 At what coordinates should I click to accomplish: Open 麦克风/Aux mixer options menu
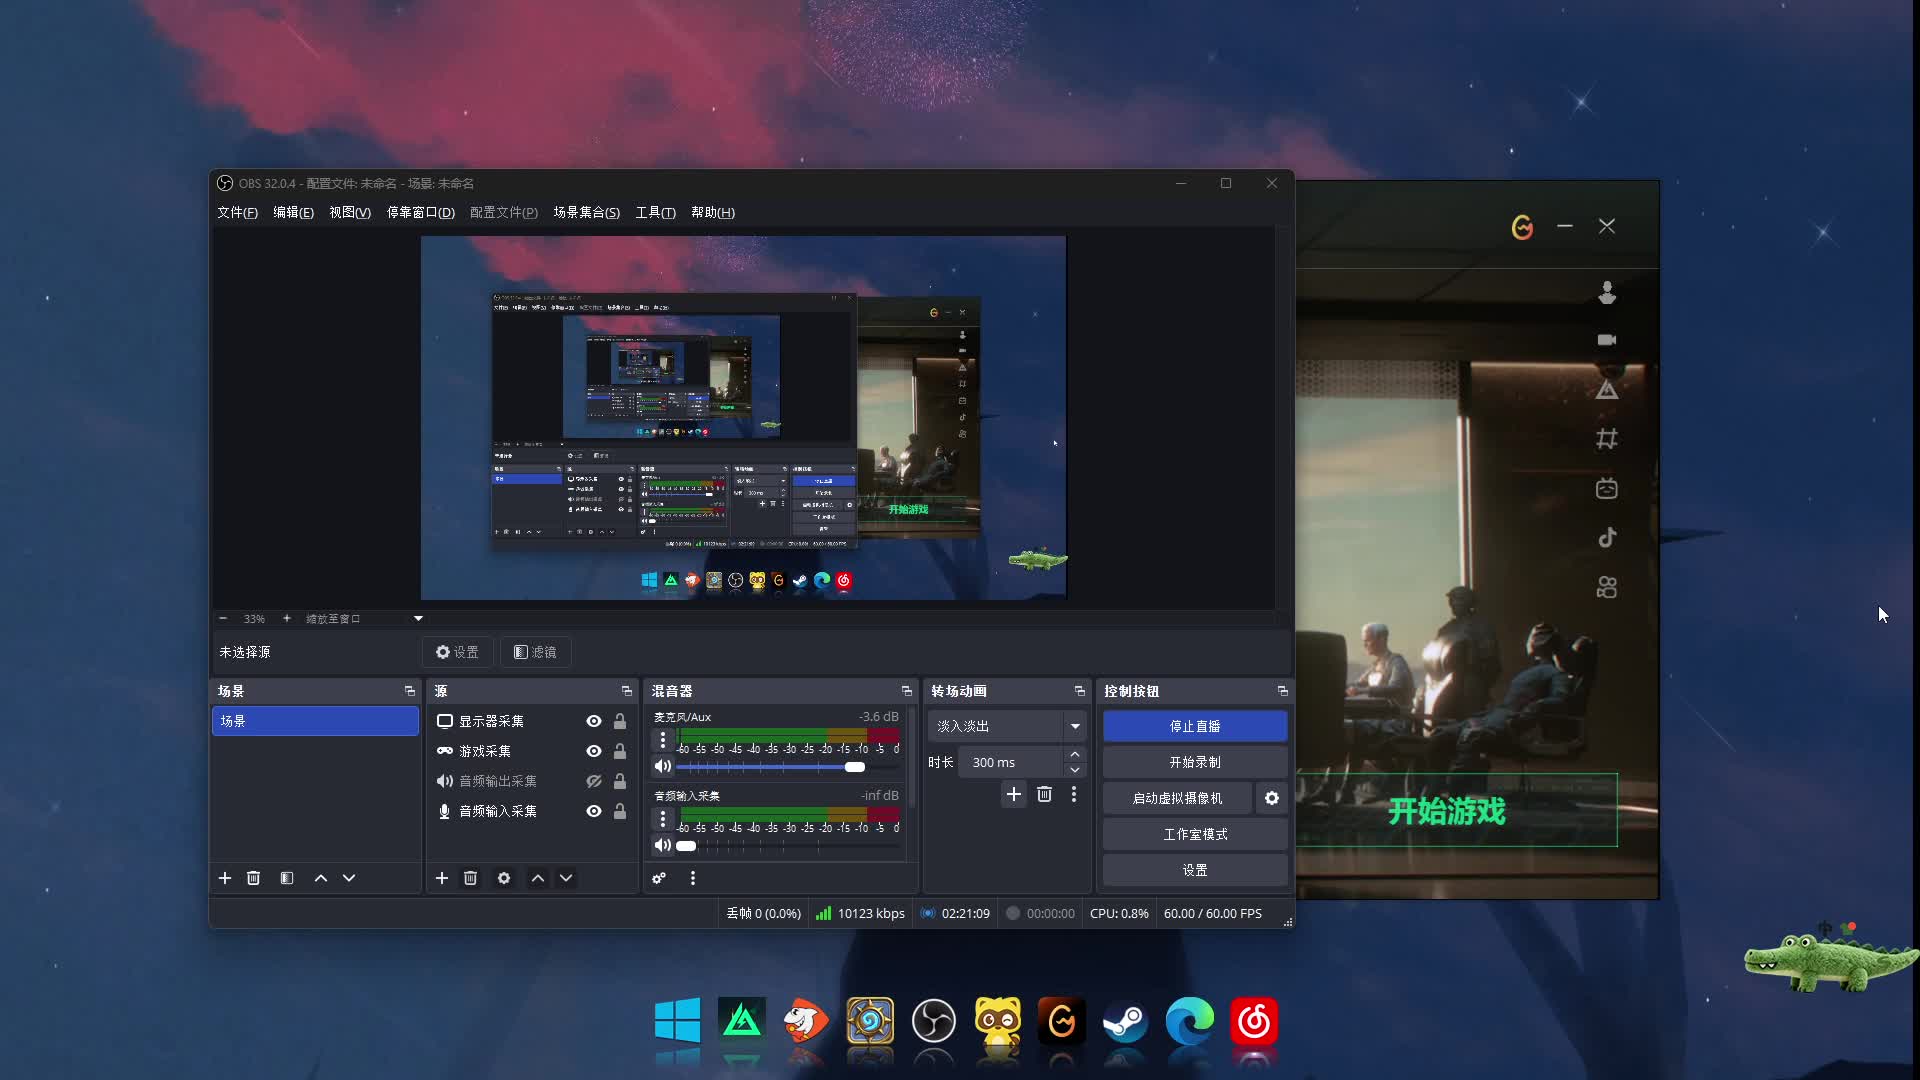coord(662,740)
